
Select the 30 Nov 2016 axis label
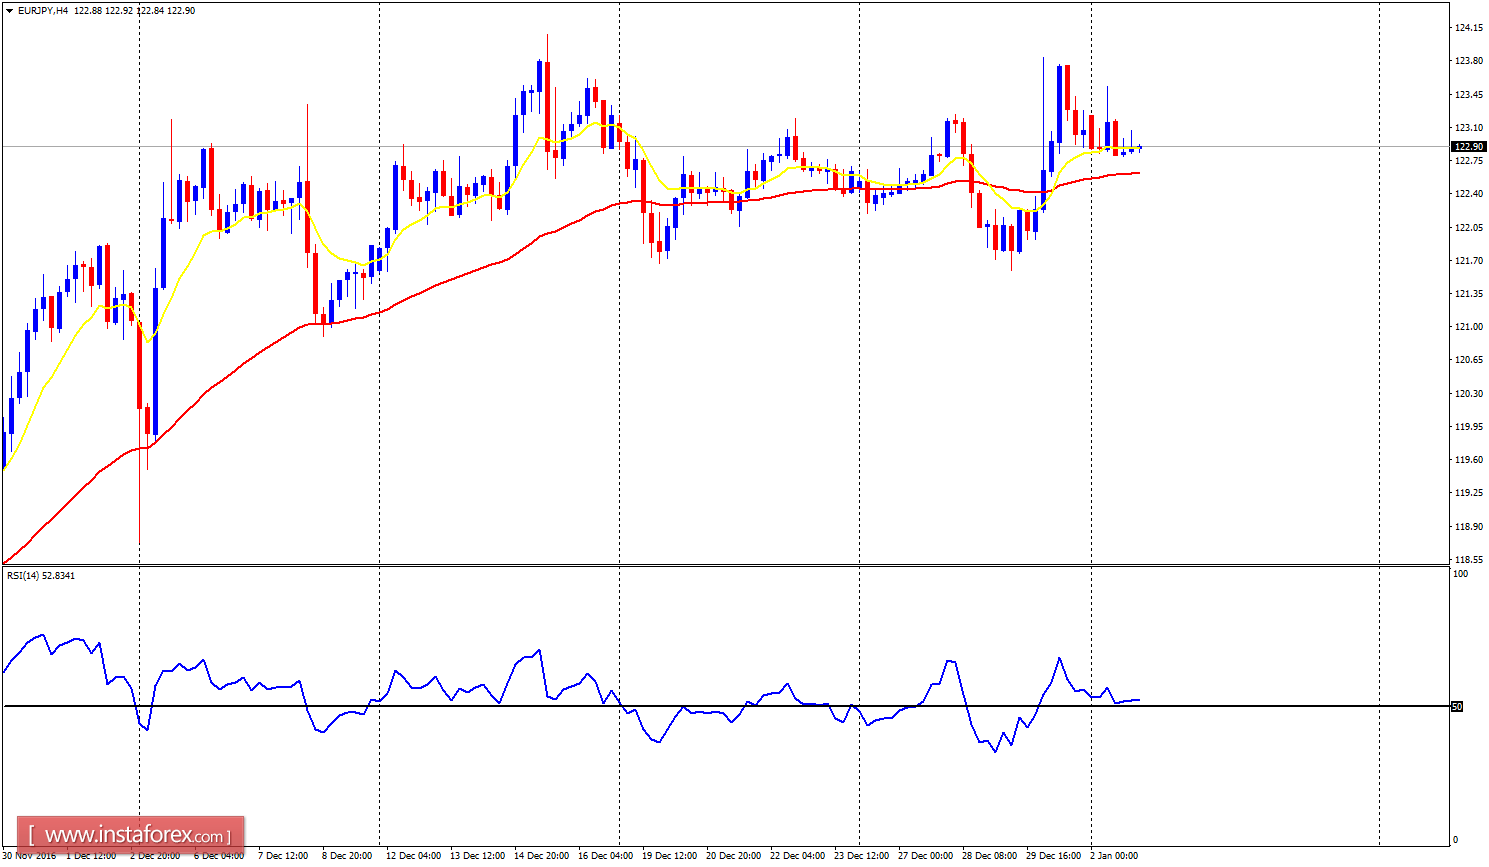pos(27,857)
